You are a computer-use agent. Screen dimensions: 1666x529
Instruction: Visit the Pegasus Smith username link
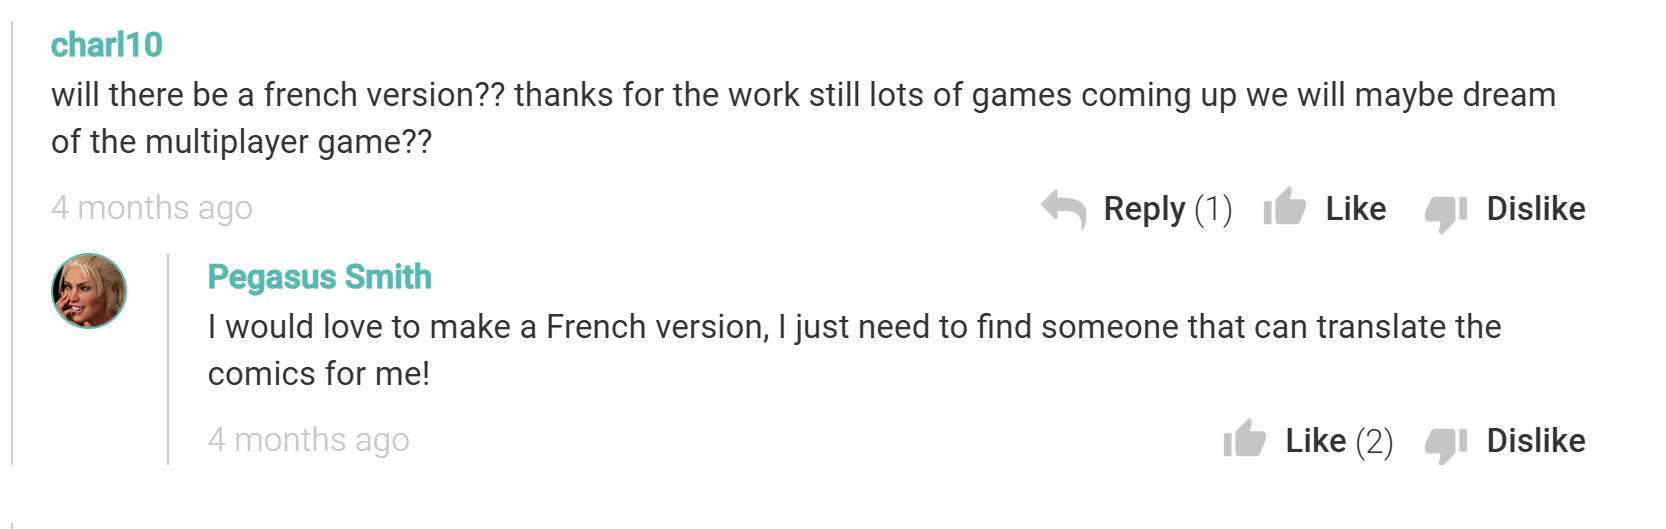pos(320,277)
